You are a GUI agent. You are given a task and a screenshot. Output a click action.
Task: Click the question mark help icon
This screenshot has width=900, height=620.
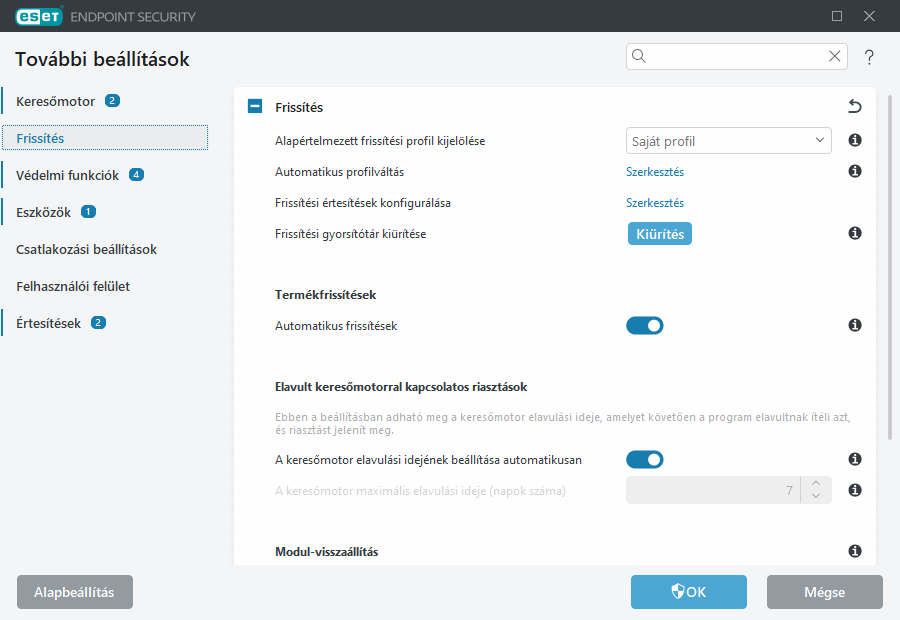tap(869, 57)
